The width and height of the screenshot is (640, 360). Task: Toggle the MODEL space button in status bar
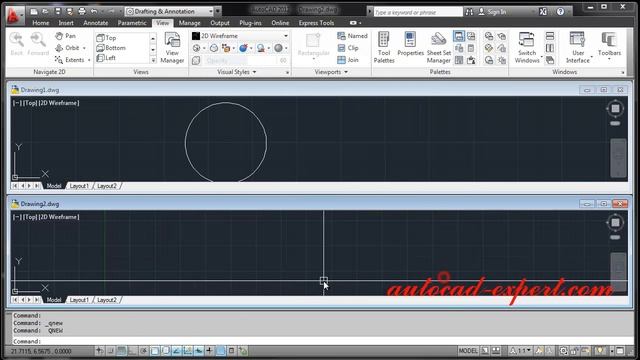[468, 351]
